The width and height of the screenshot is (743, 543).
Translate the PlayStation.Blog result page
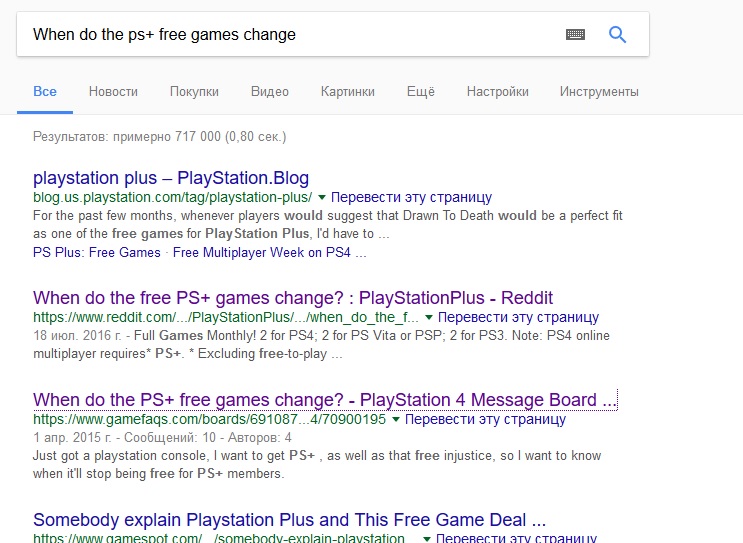pyautogui.click(x=411, y=197)
